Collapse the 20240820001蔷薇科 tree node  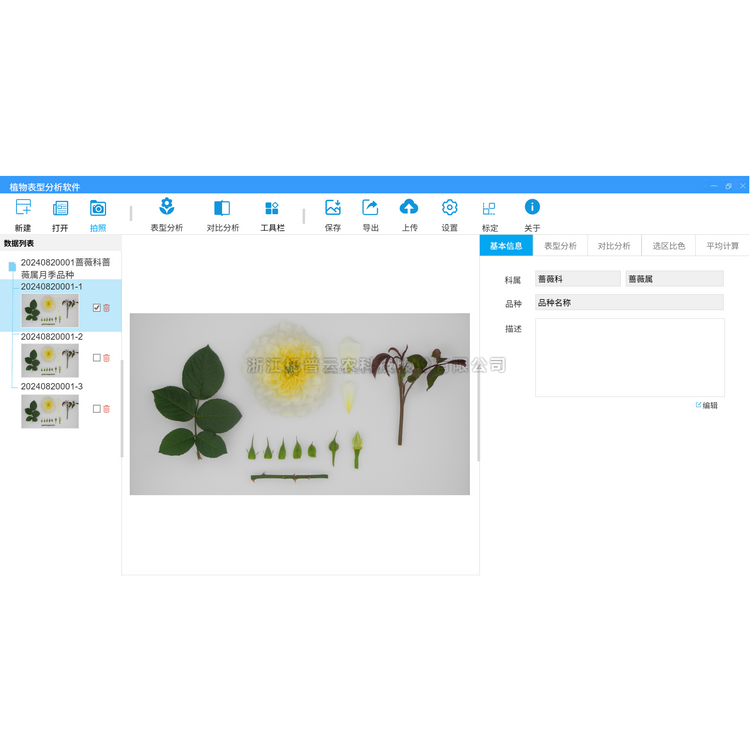(x=12, y=267)
